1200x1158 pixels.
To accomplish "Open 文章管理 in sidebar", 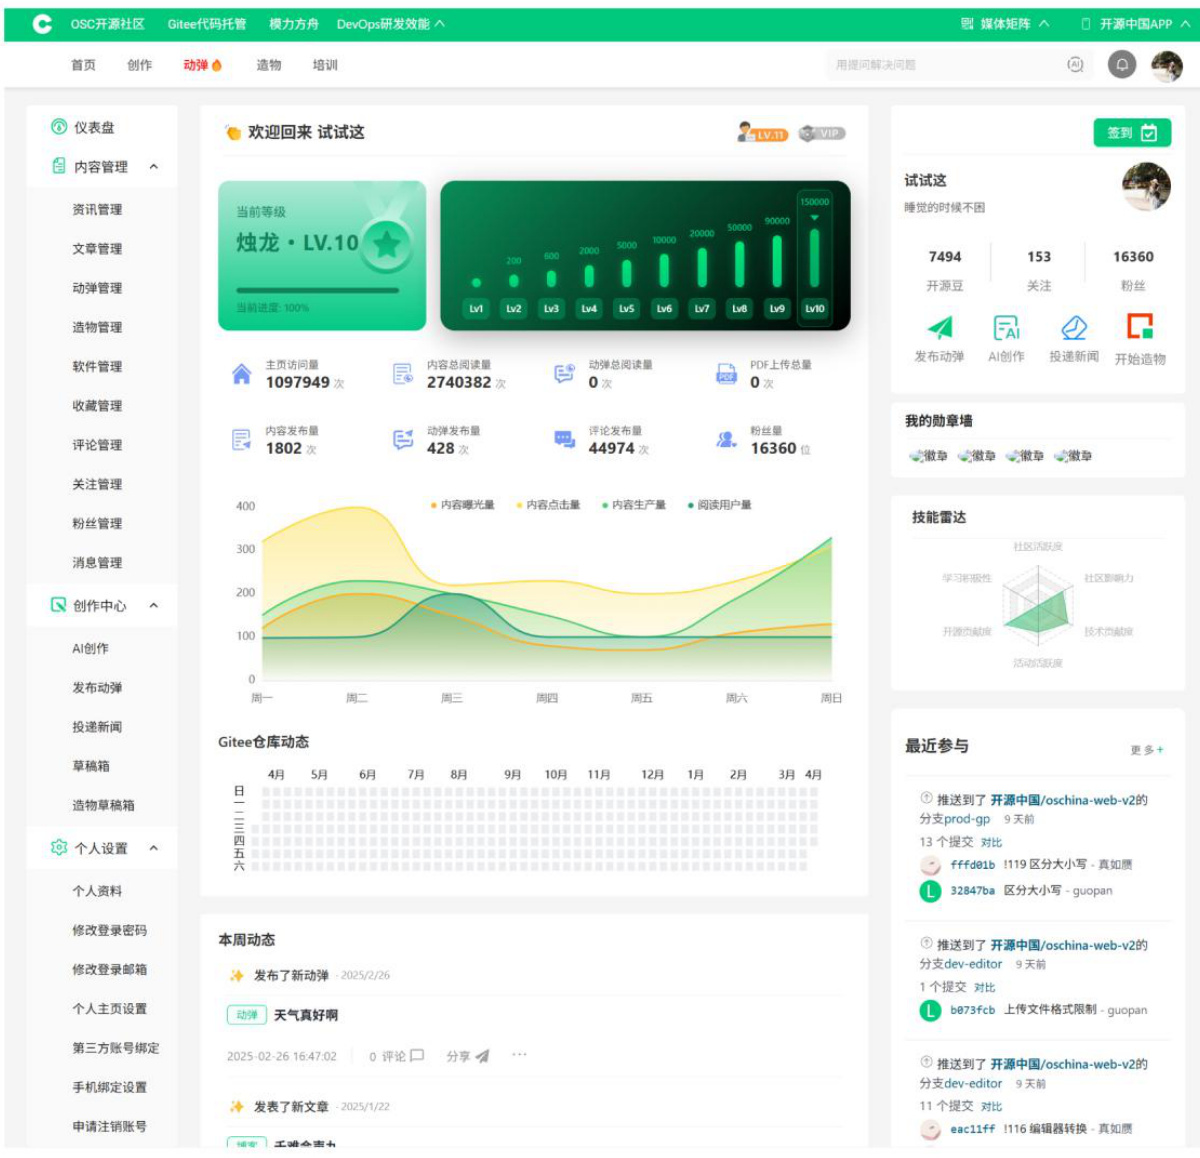I will pos(97,249).
